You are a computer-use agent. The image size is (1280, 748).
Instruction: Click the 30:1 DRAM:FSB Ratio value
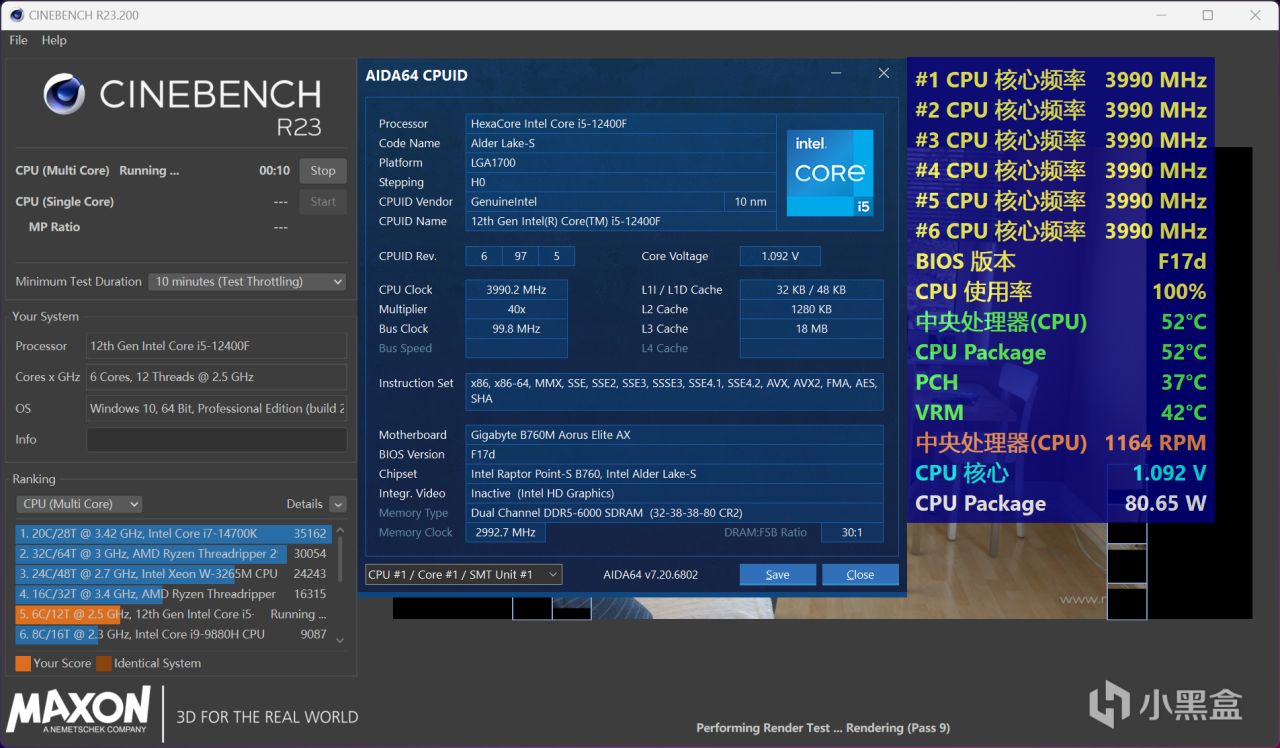pyautogui.click(x=852, y=533)
